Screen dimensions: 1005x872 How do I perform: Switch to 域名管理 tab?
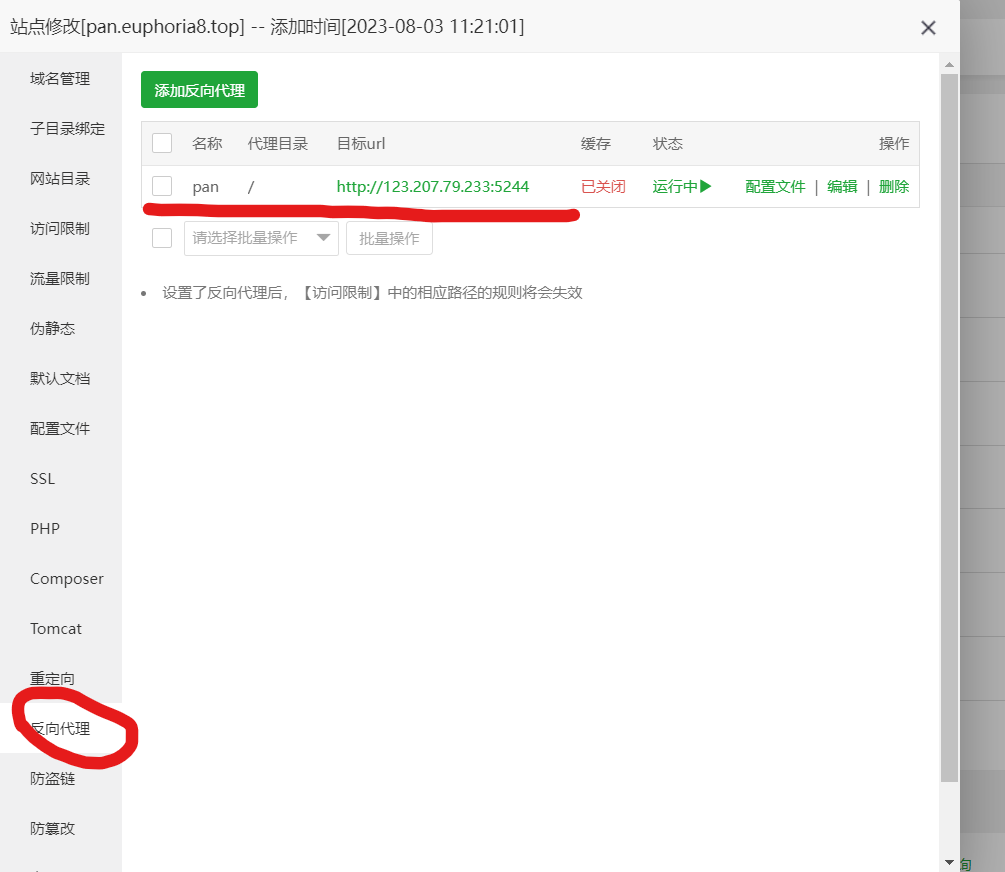coord(60,79)
